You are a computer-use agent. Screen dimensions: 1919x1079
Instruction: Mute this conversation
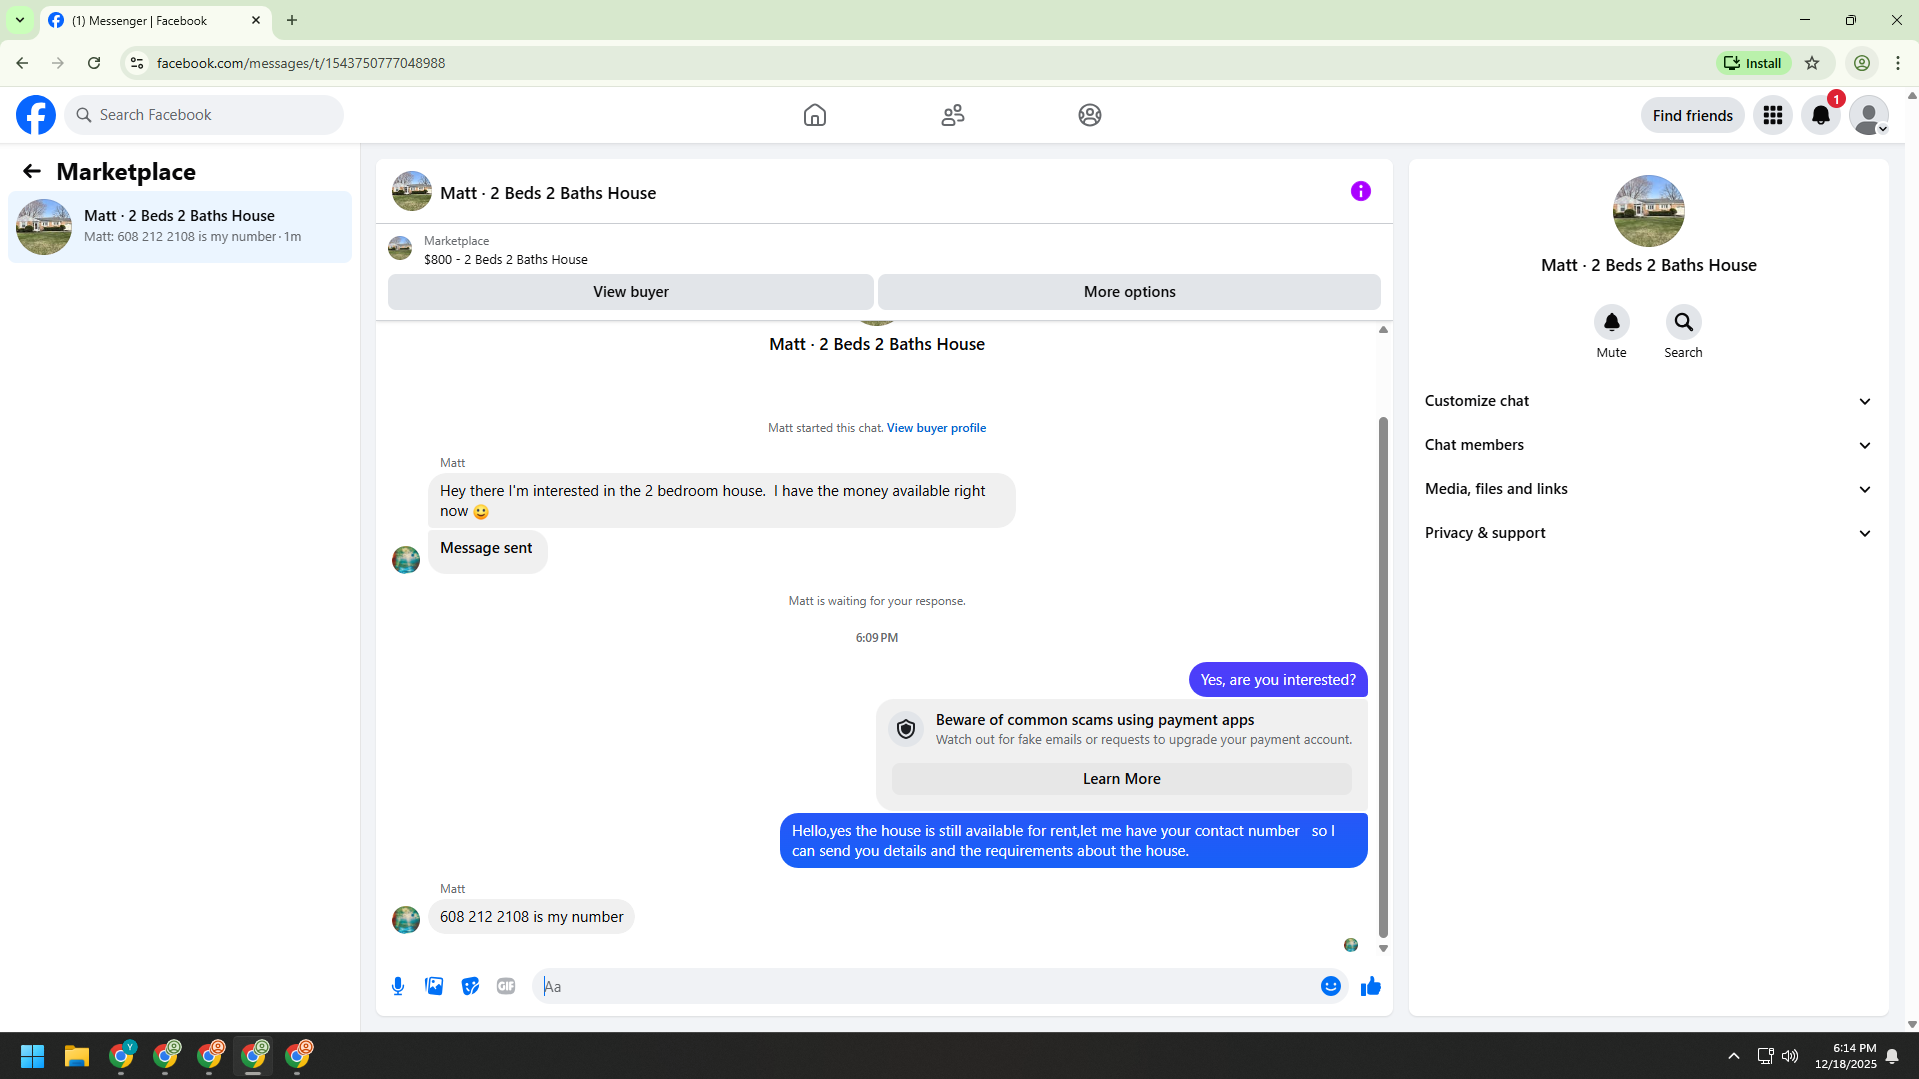point(1611,322)
